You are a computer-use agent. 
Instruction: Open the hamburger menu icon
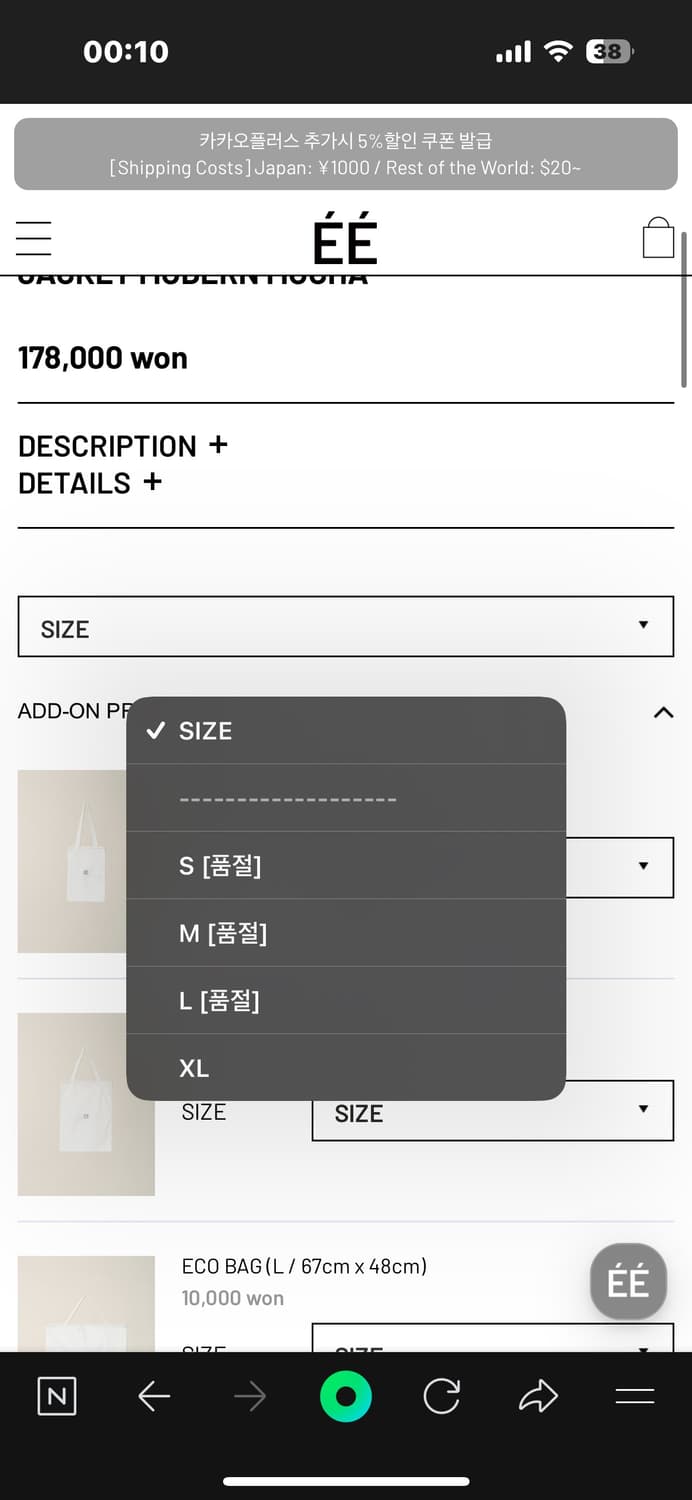click(x=34, y=238)
